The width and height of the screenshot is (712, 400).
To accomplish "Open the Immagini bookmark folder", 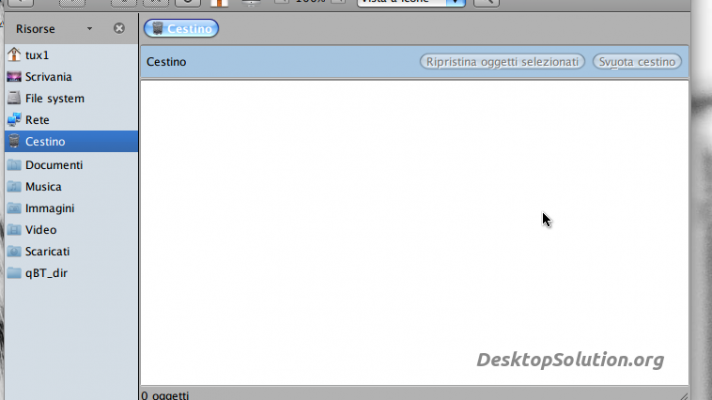I will (x=71, y=208).
